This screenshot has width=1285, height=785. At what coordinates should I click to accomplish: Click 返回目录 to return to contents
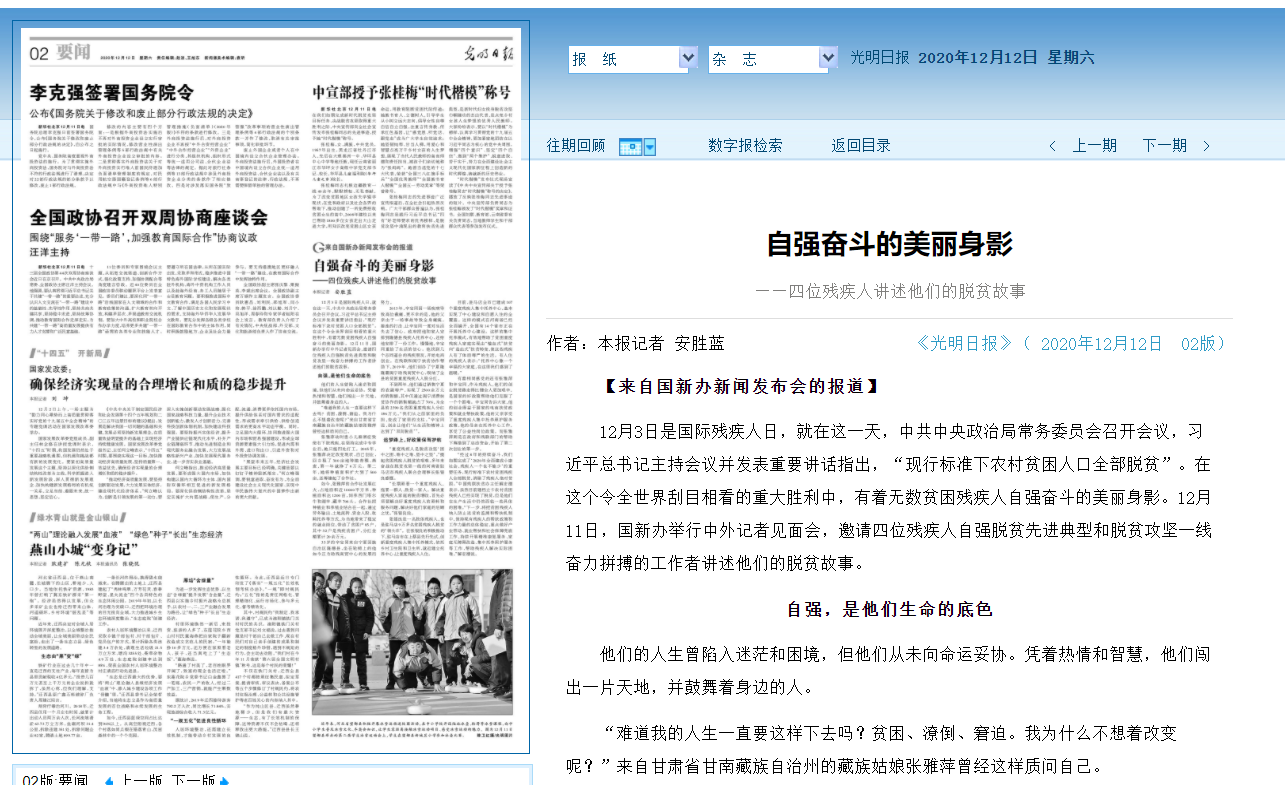pos(861,146)
